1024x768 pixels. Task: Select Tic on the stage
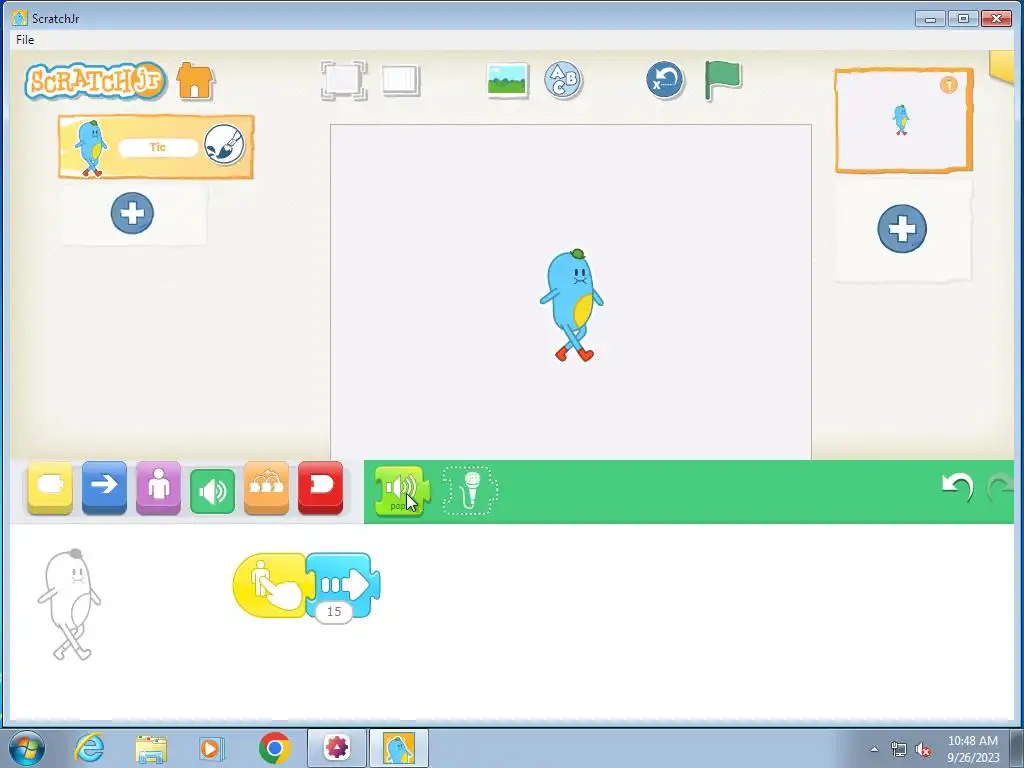click(572, 305)
